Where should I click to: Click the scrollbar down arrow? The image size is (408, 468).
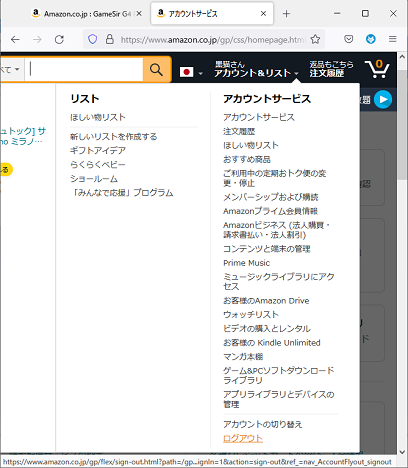click(402, 452)
